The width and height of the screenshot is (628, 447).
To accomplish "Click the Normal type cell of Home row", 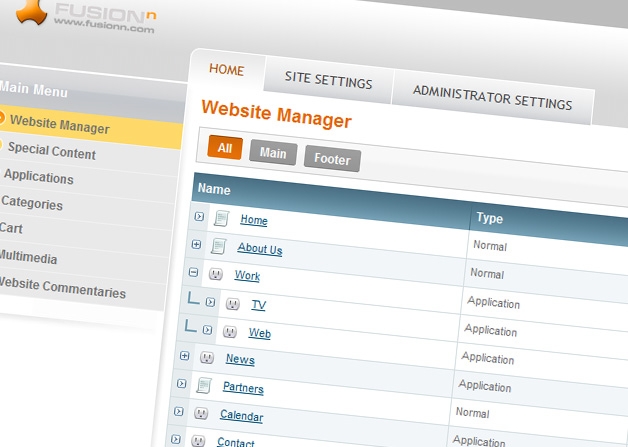I will (x=490, y=245).
